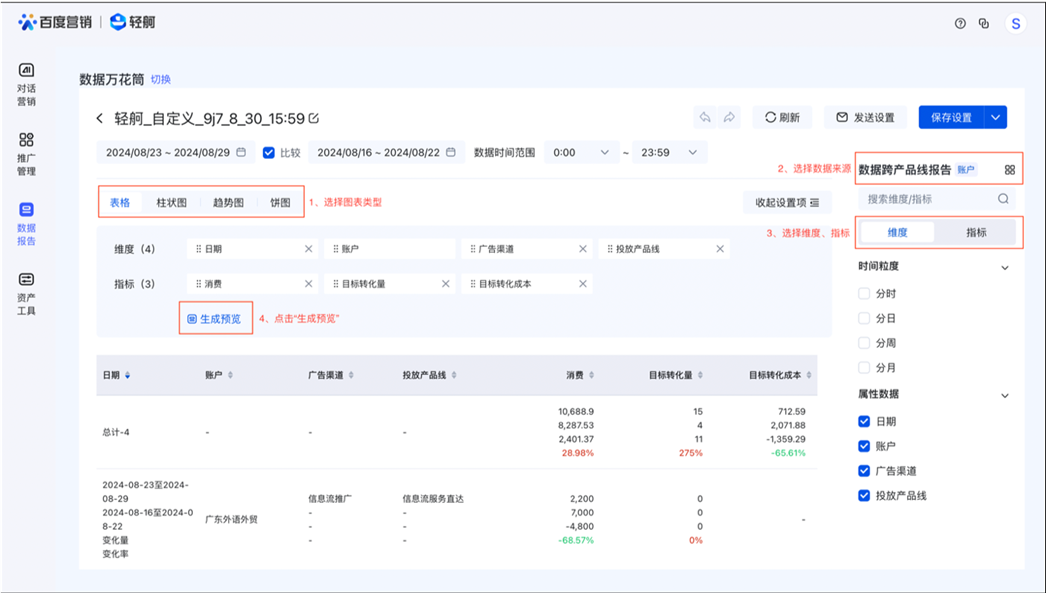1046x593 pixels.
Task: Open 对话营销 in the left sidebar
Action: tap(26, 83)
